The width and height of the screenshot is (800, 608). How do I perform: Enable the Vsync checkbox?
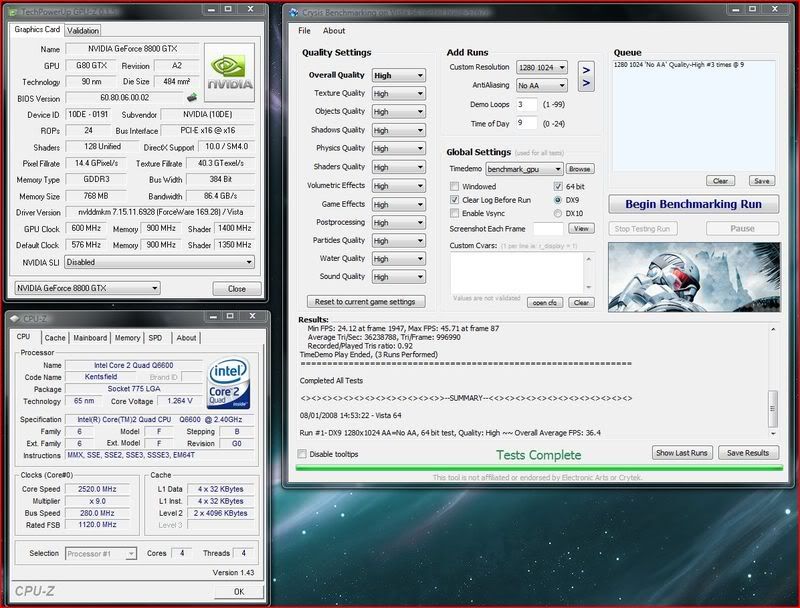(454, 213)
